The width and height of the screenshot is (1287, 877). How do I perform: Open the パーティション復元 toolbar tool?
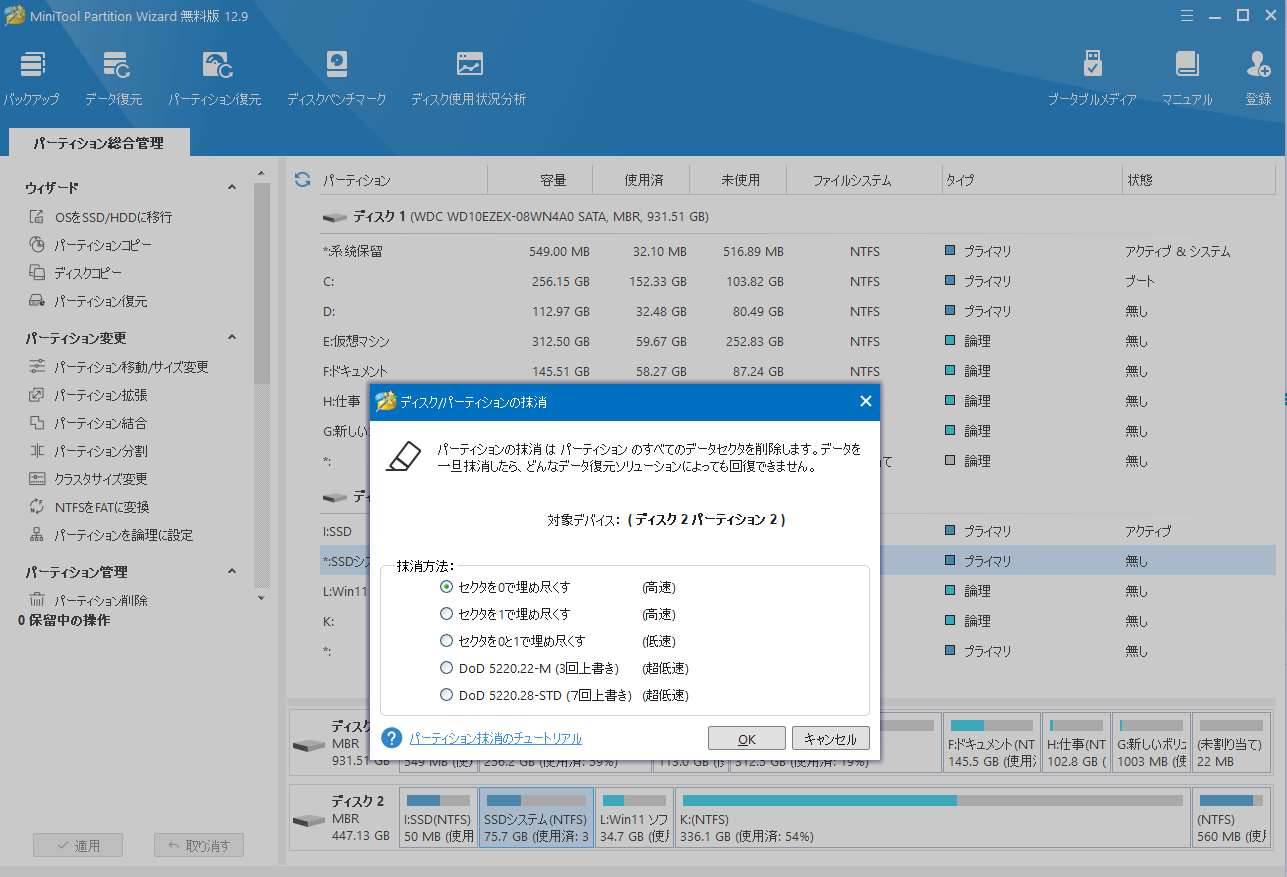click(214, 79)
